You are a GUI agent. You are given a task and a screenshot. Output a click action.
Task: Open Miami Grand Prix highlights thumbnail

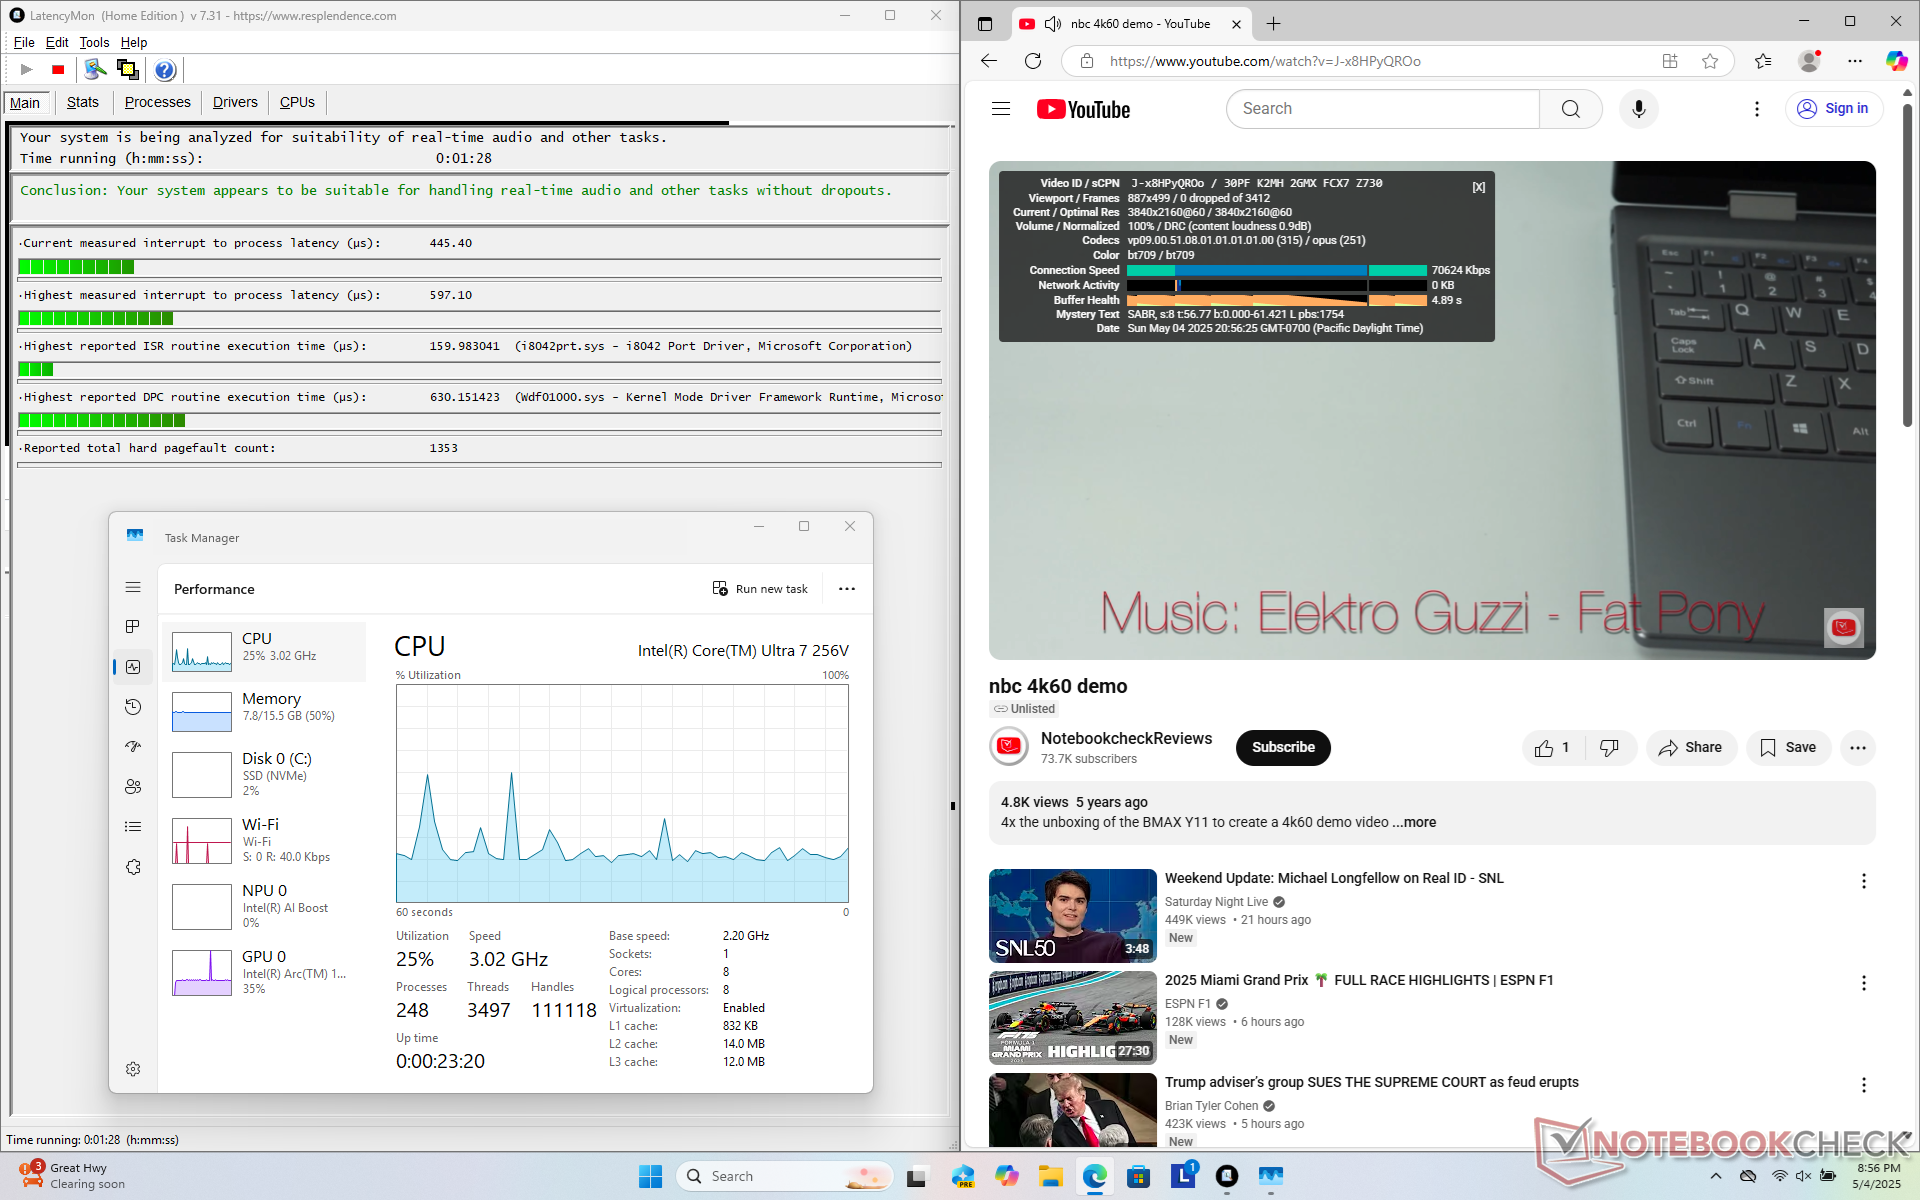tap(1072, 1018)
